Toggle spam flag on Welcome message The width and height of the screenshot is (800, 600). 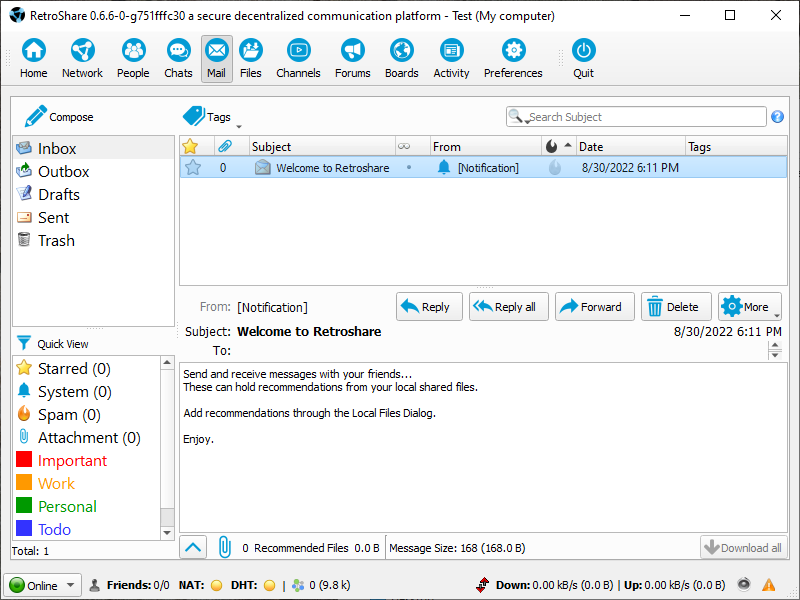click(x=555, y=168)
